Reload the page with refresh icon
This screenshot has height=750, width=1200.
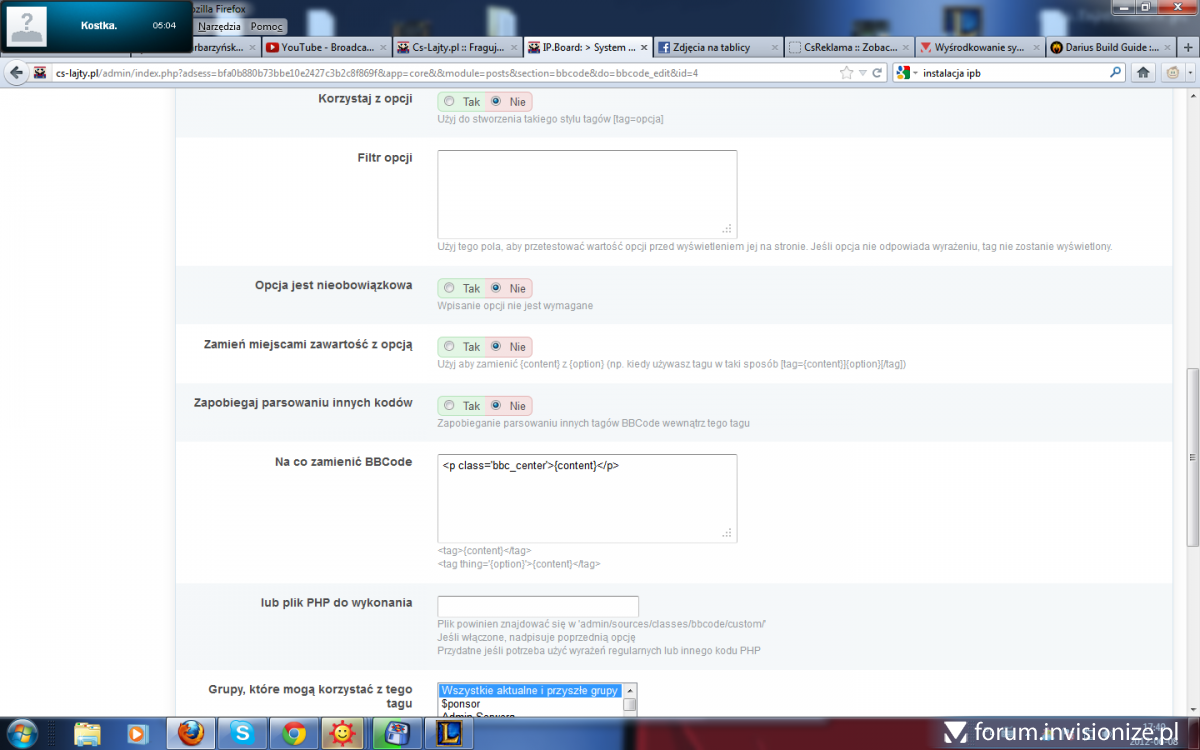pyautogui.click(x=877, y=73)
